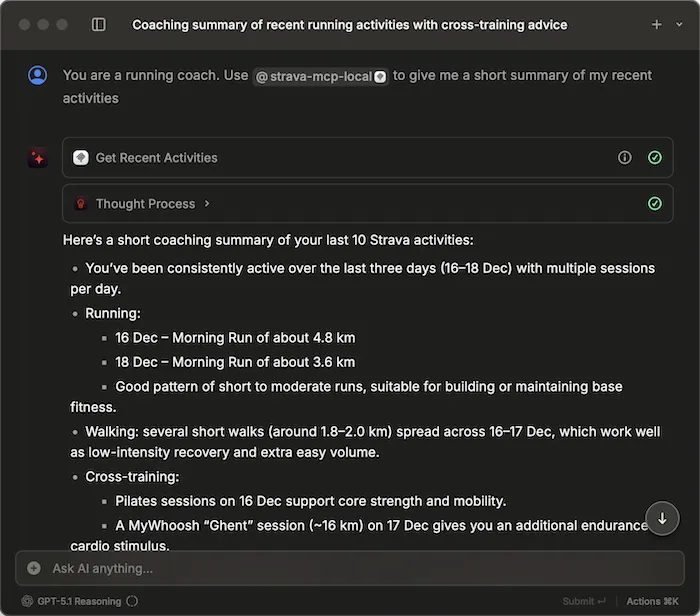Click Thought Process green check status
The image size is (700, 616).
(x=654, y=204)
